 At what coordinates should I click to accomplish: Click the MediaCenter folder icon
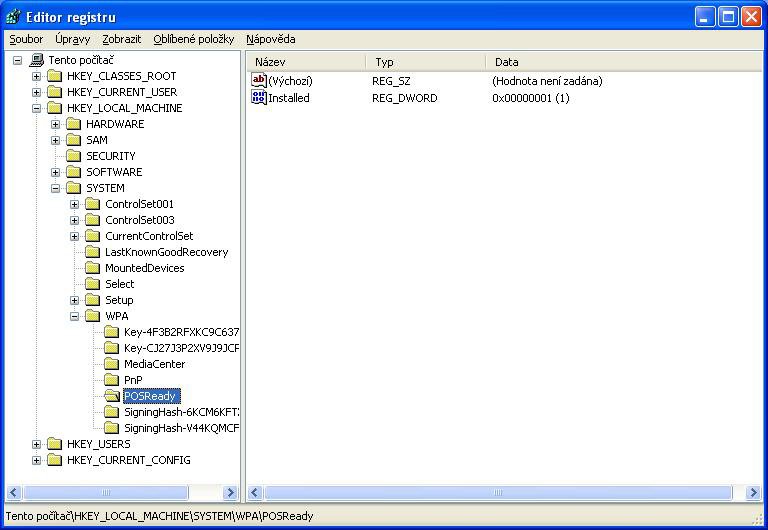[x=112, y=364]
